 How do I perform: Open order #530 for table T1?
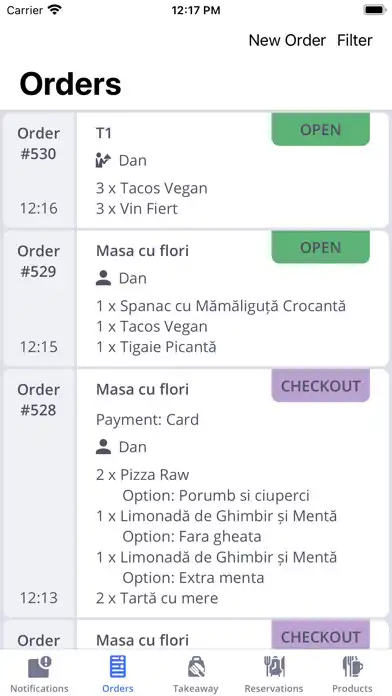pyautogui.click(x=233, y=170)
